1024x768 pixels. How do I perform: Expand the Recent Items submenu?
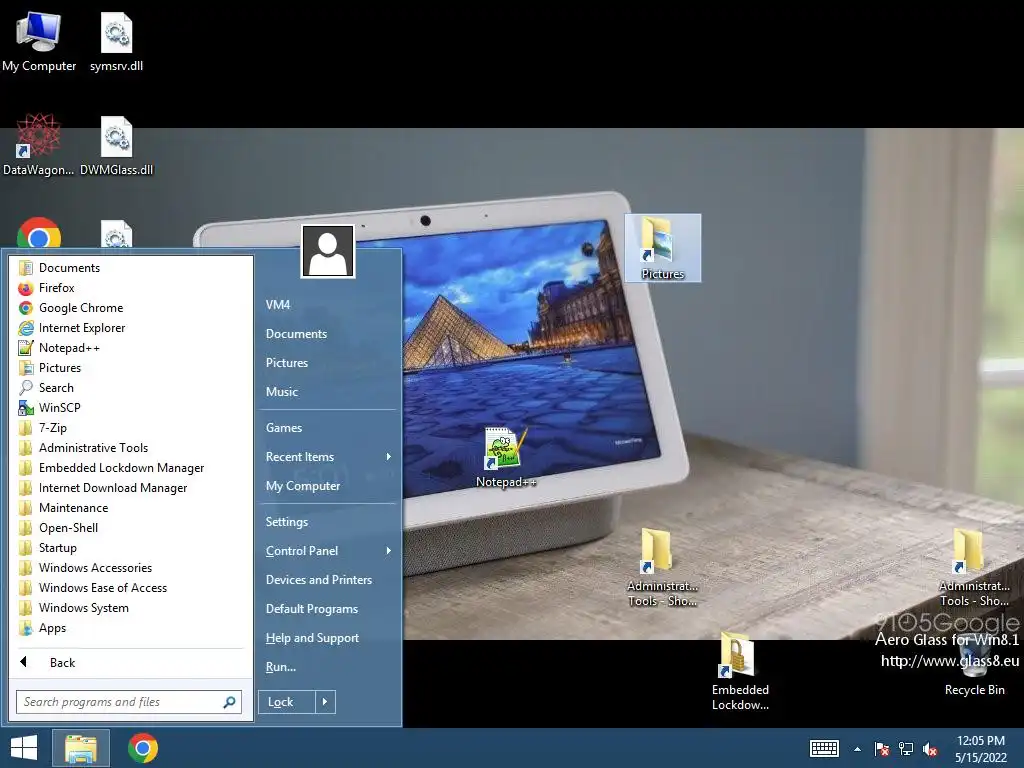[x=328, y=457]
